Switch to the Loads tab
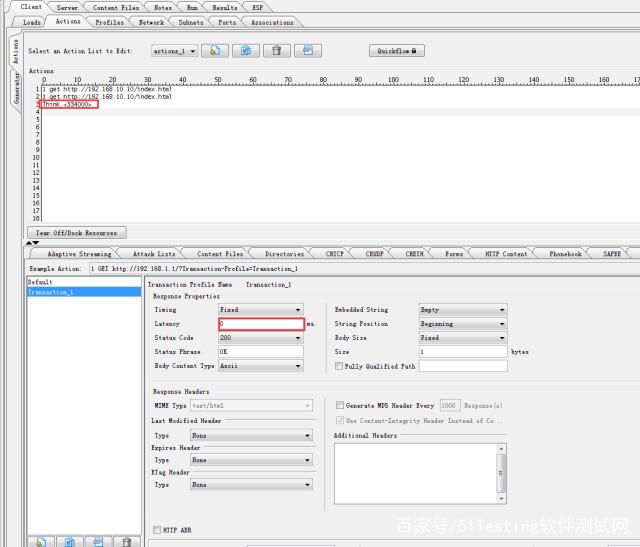The image size is (640, 547). (x=31, y=22)
